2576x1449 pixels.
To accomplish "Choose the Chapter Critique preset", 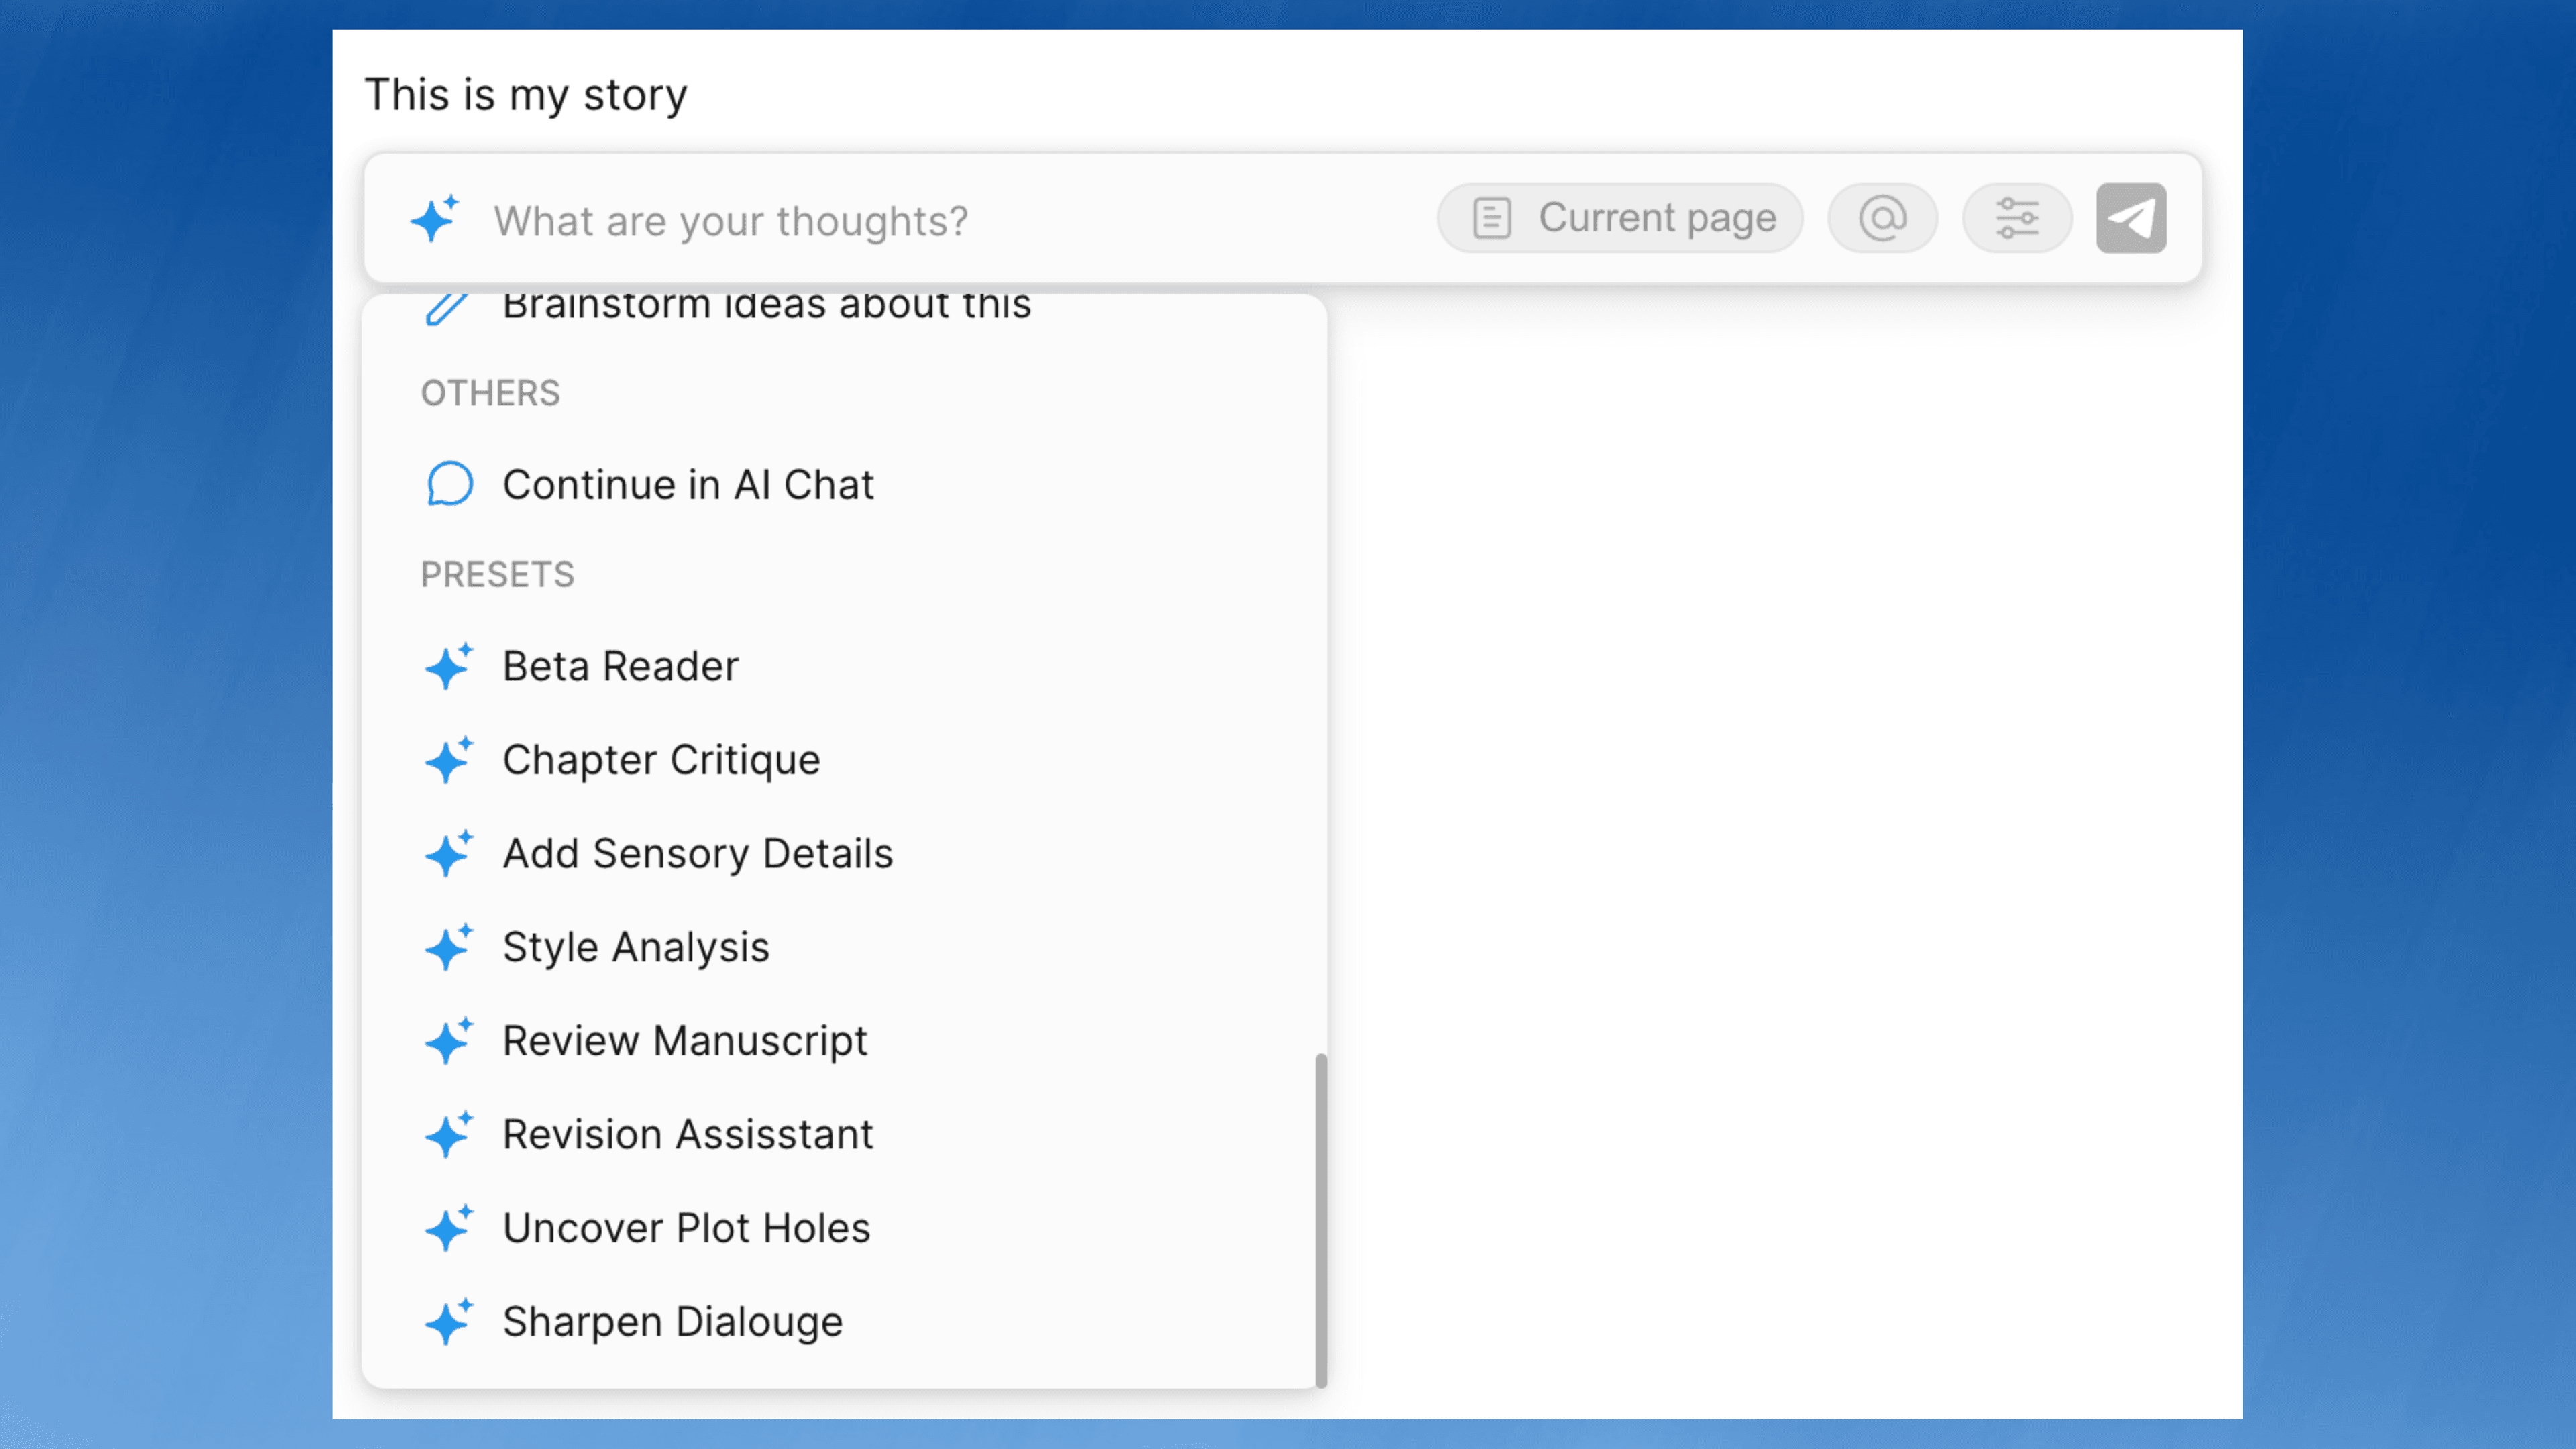I will [x=661, y=760].
